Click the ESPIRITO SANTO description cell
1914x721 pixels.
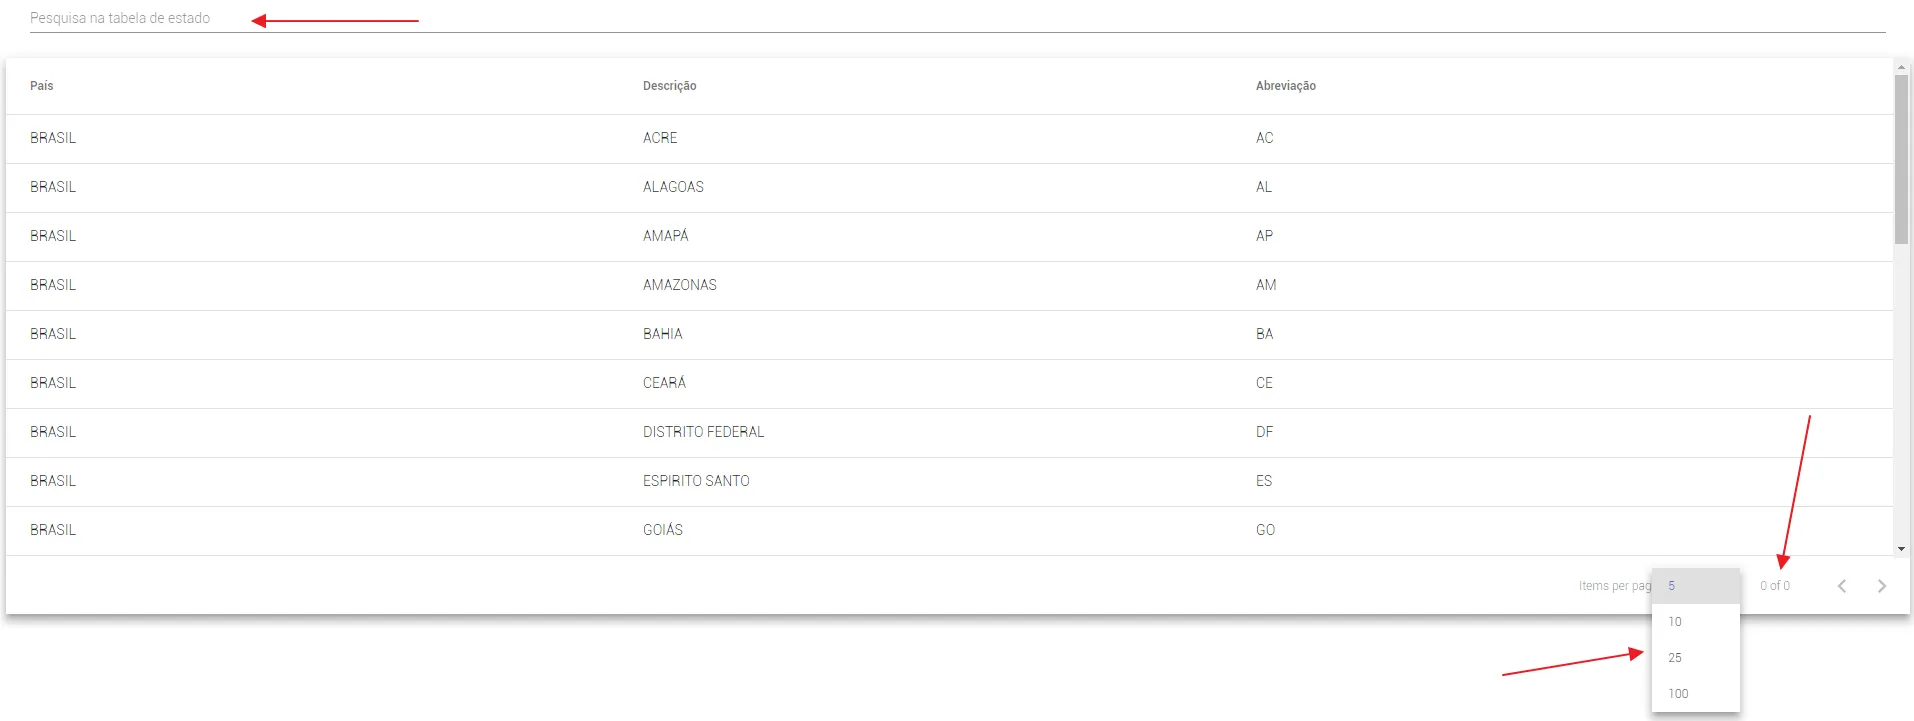coord(696,481)
